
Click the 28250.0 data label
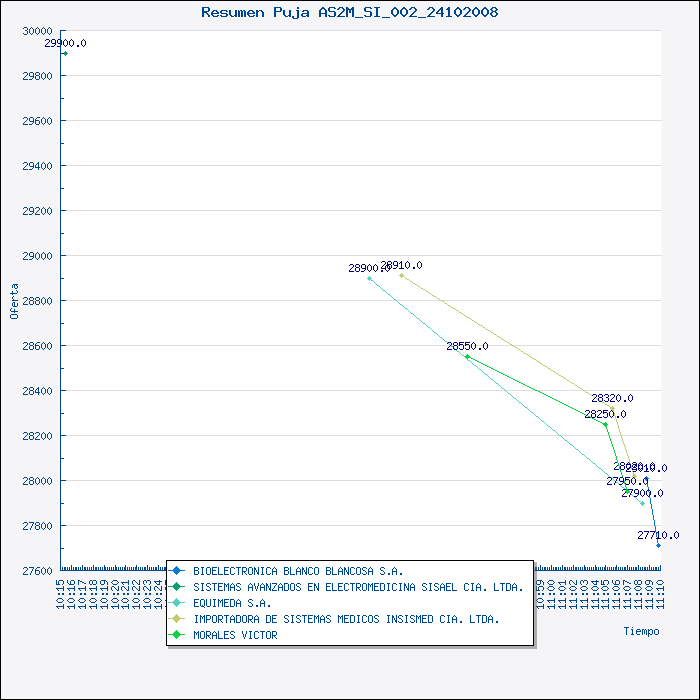point(605,414)
